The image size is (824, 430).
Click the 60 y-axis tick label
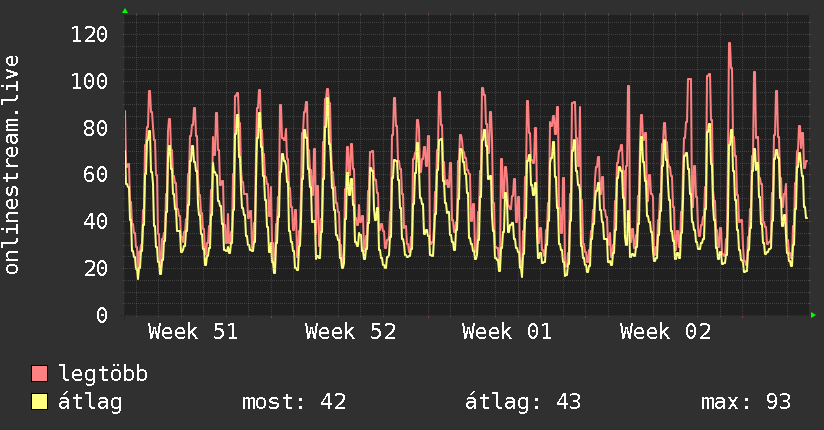[x=96, y=175]
